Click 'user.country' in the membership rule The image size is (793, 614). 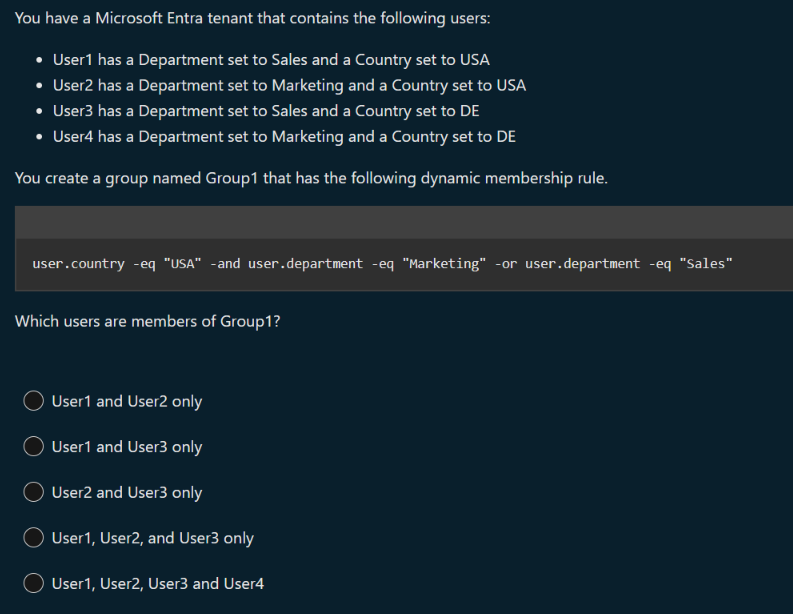coord(78,264)
